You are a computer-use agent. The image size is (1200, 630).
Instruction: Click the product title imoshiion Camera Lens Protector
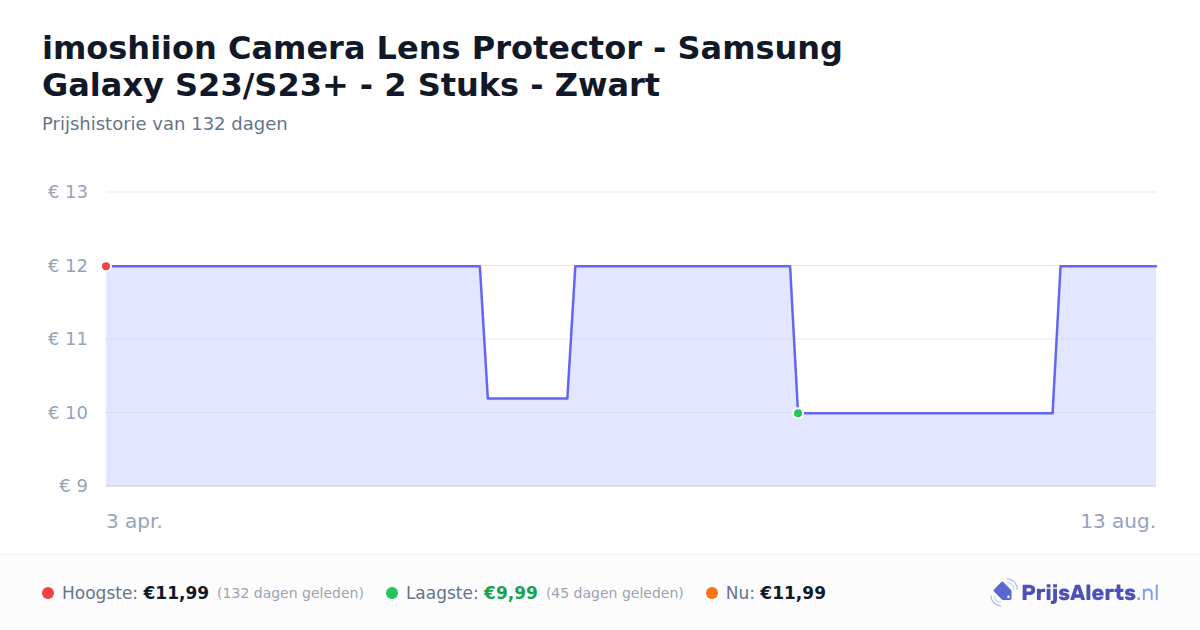tap(442, 66)
